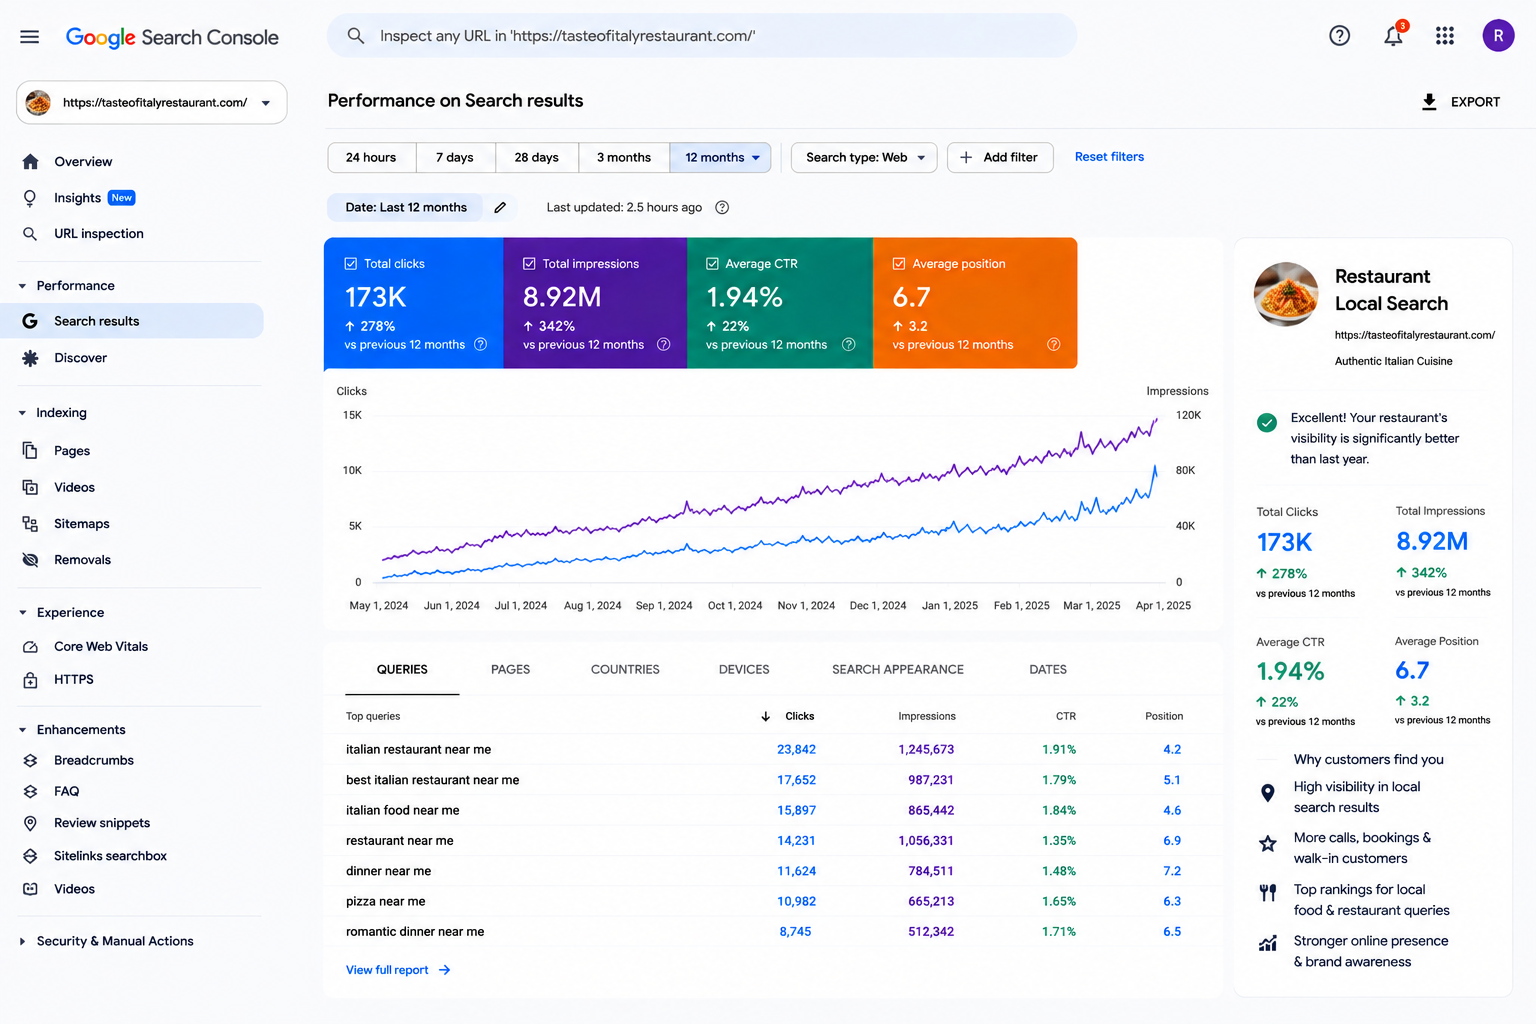Click the URL inspection search field
1536x1024 pixels.
click(x=702, y=36)
